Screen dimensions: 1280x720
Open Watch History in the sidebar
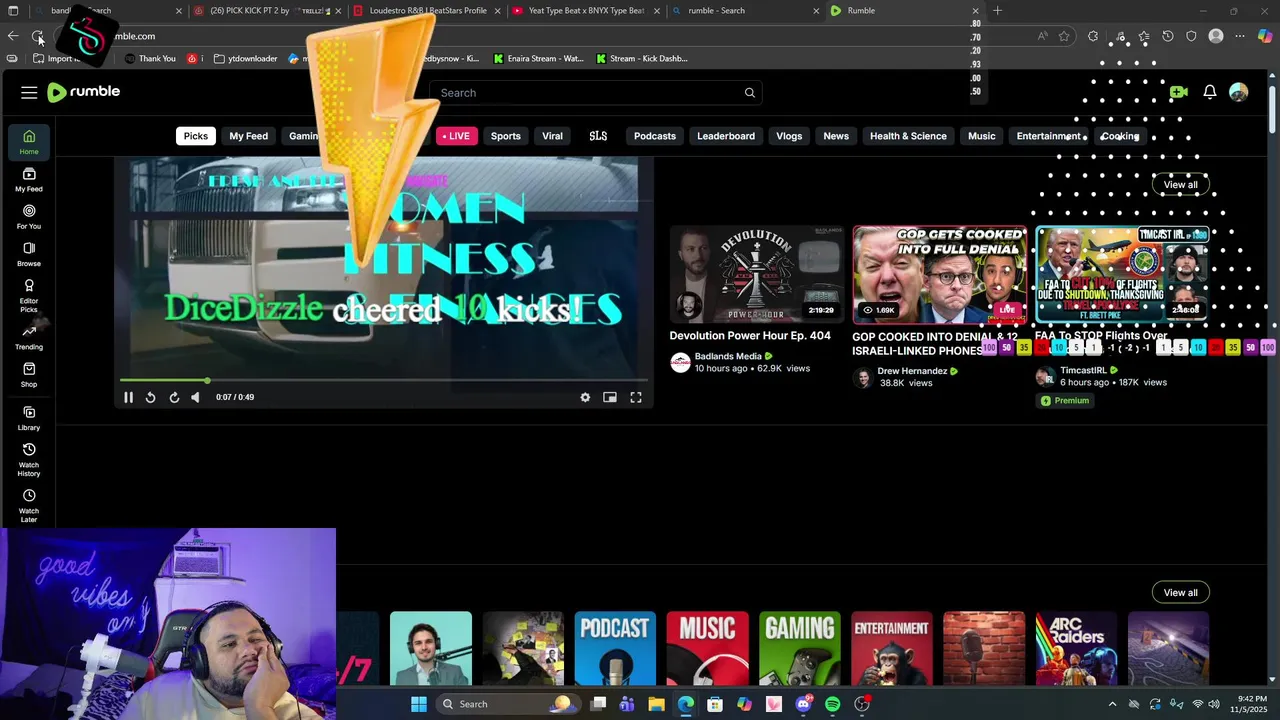(x=29, y=460)
